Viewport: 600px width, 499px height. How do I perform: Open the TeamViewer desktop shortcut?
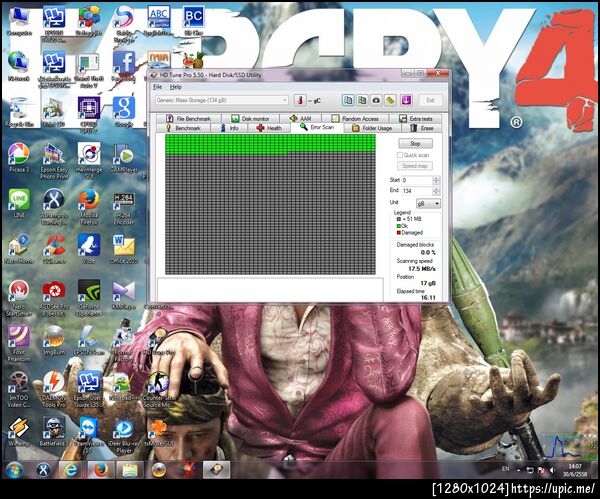point(89,435)
